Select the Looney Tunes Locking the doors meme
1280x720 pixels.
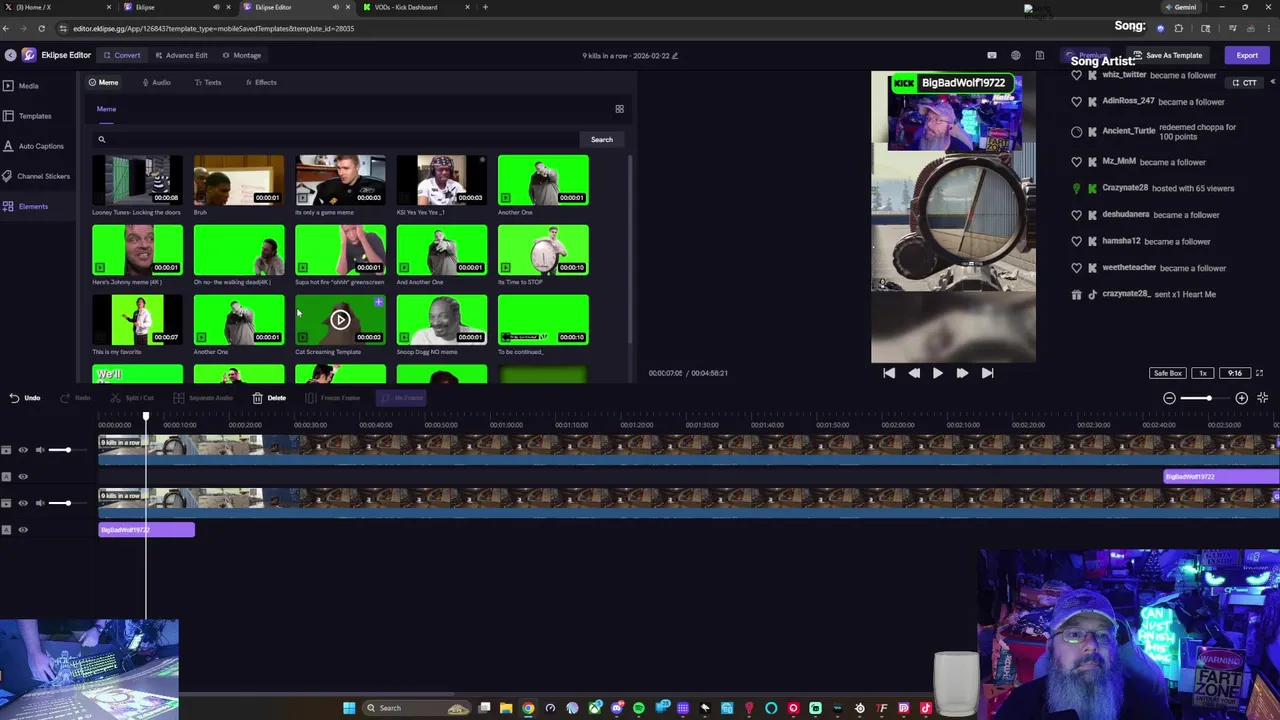tap(137, 180)
